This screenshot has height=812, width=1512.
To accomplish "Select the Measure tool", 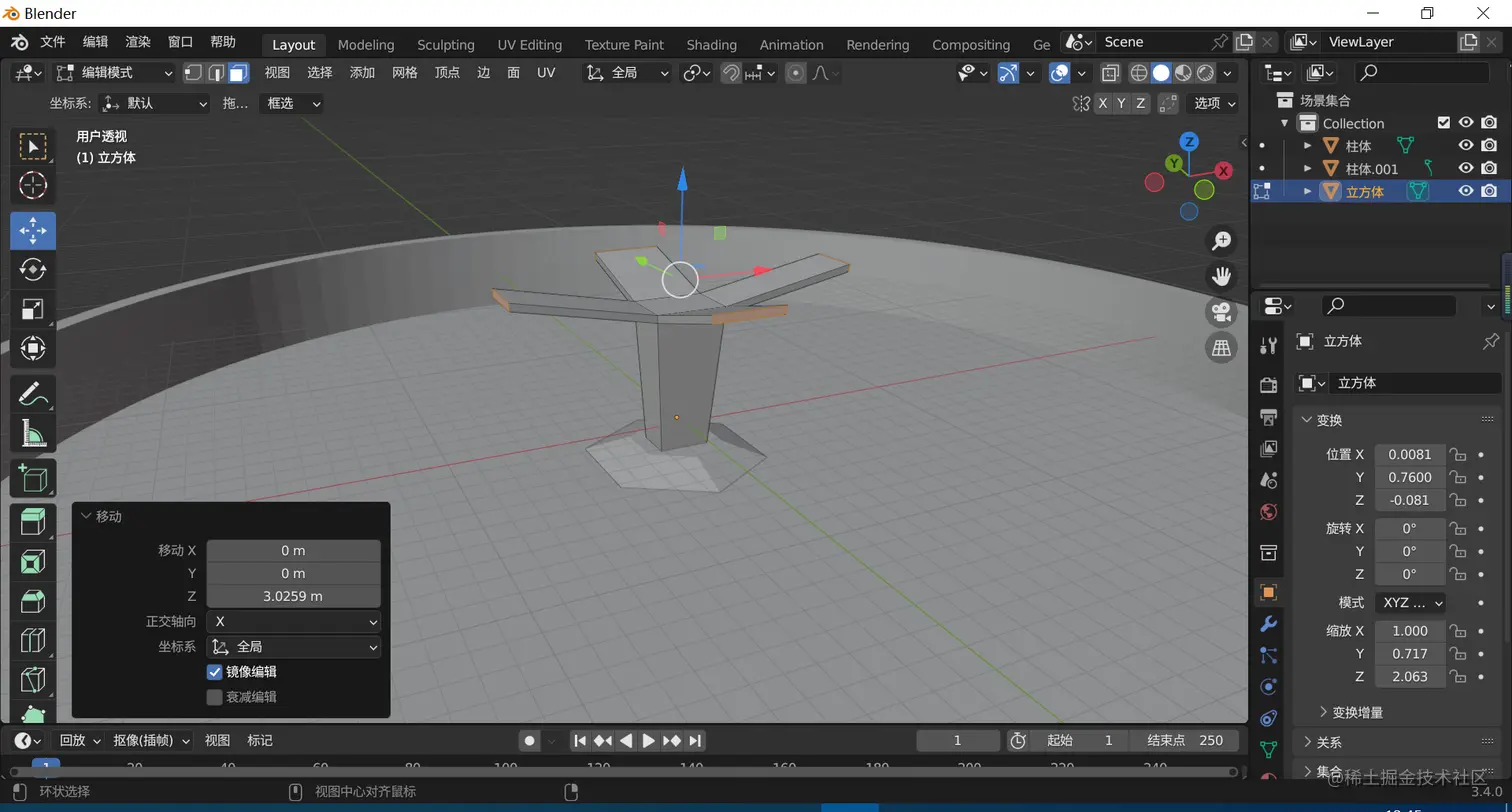I will click(x=33, y=433).
